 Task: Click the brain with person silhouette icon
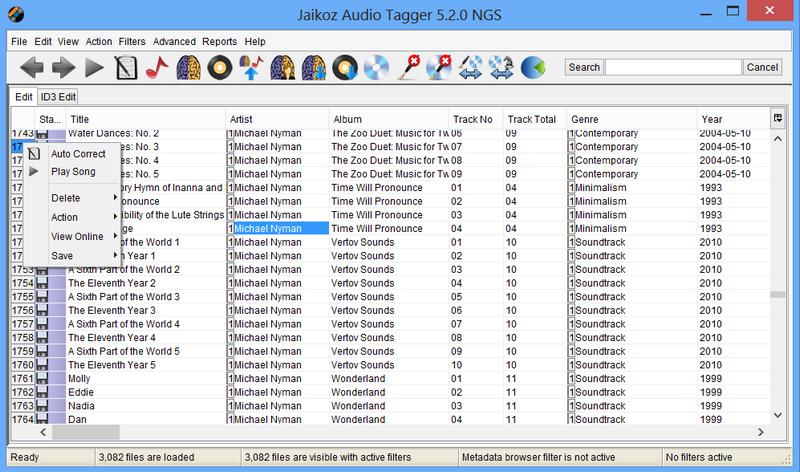(282, 67)
